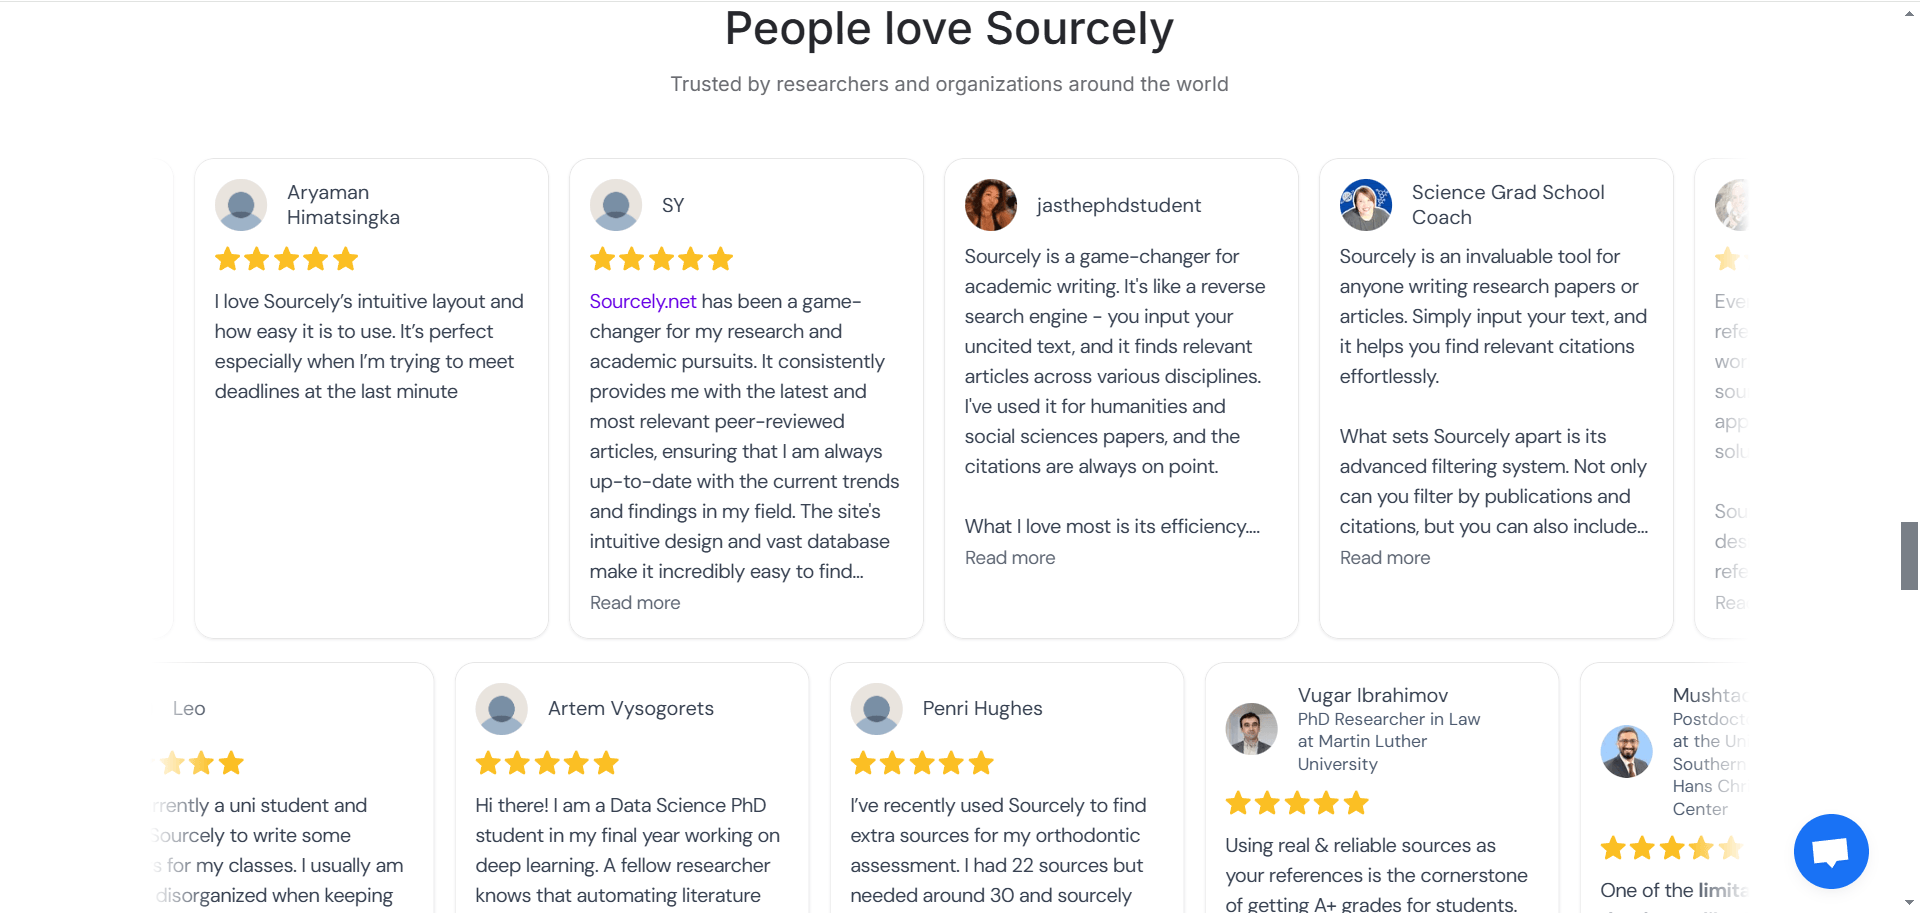Image resolution: width=1920 pixels, height=913 pixels.
Task: Click Vugar Ibrahimov's five-star rating
Action: pyautogui.click(x=1297, y=803)
